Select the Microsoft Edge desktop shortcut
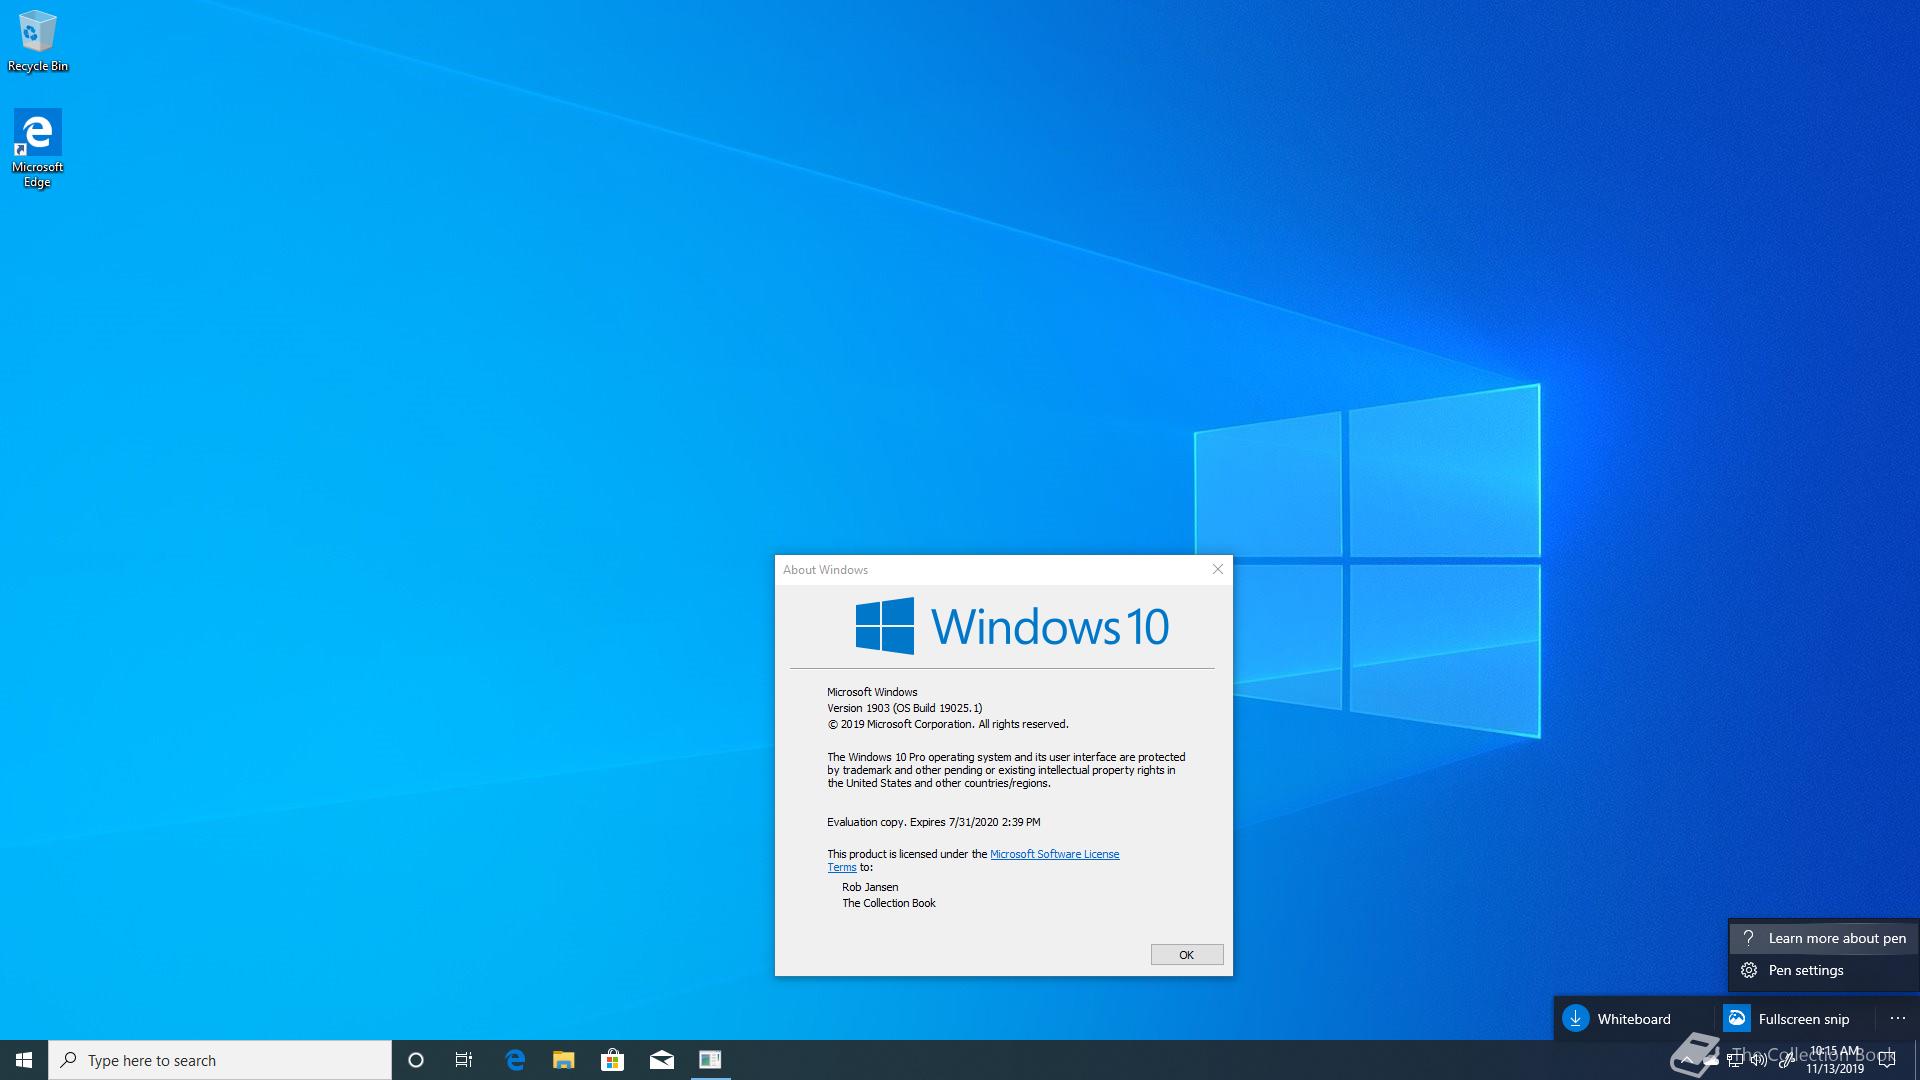The height and width of the screenshot is (1080, 1920). point(37,149)
